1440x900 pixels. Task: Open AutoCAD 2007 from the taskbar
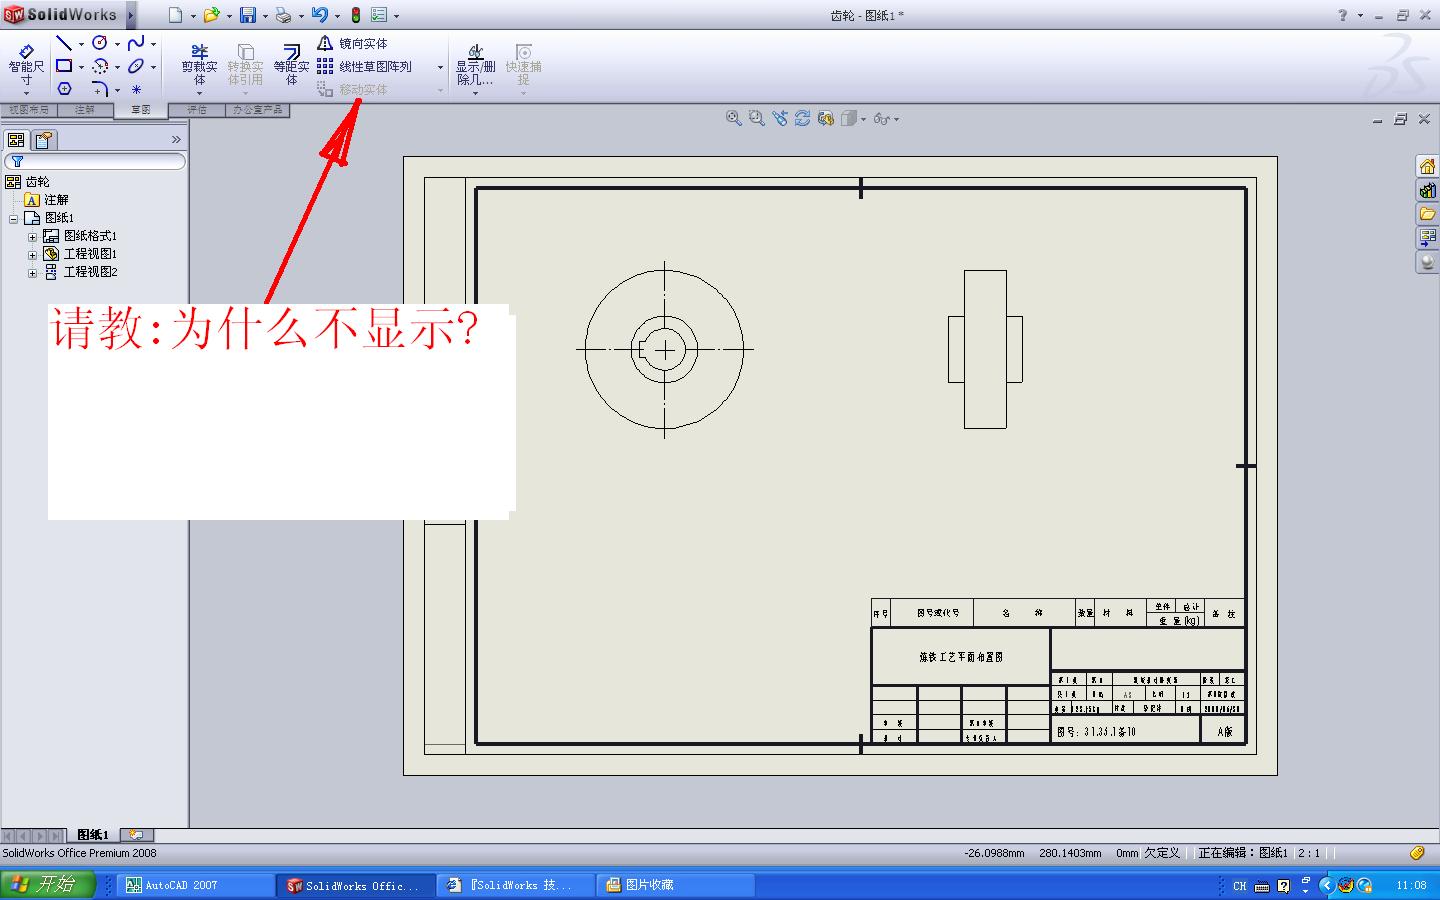pos(197,885)
